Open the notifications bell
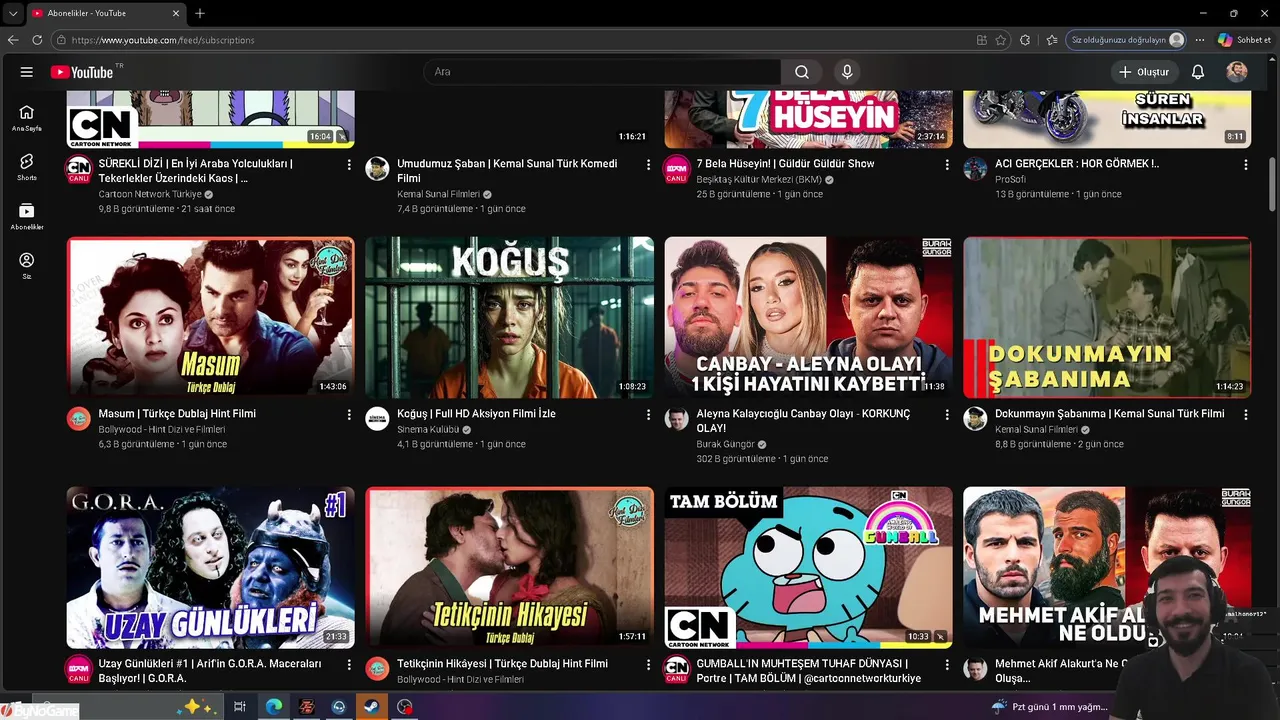The width and height of the screenshot is (1280, 720). (1198, 72)
